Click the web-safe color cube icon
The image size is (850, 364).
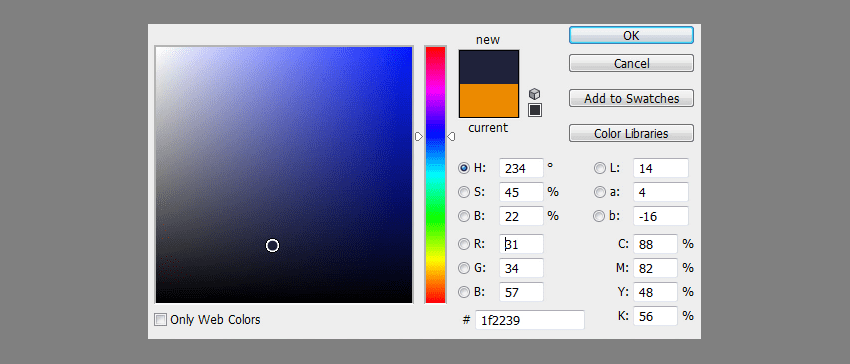point(535,94)
